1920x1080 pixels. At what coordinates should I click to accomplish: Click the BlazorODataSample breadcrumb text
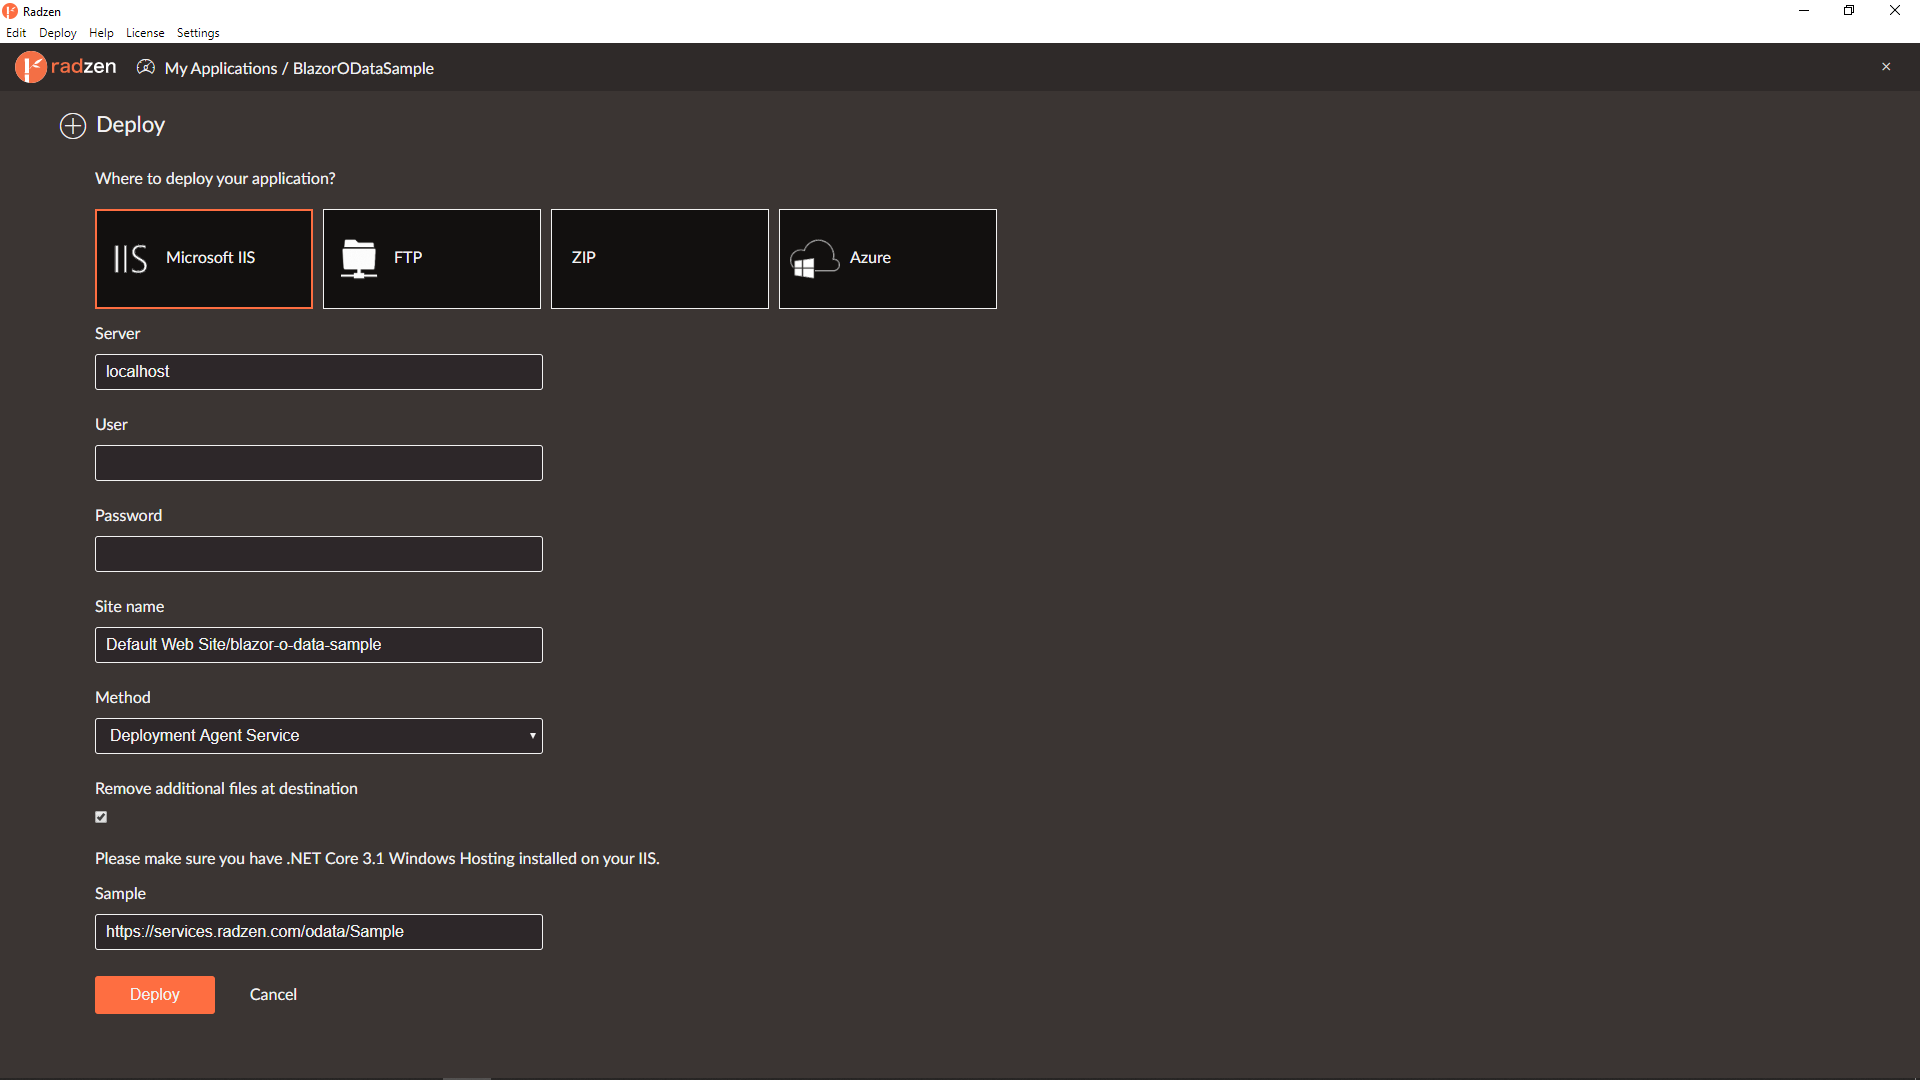coord(363,68)
